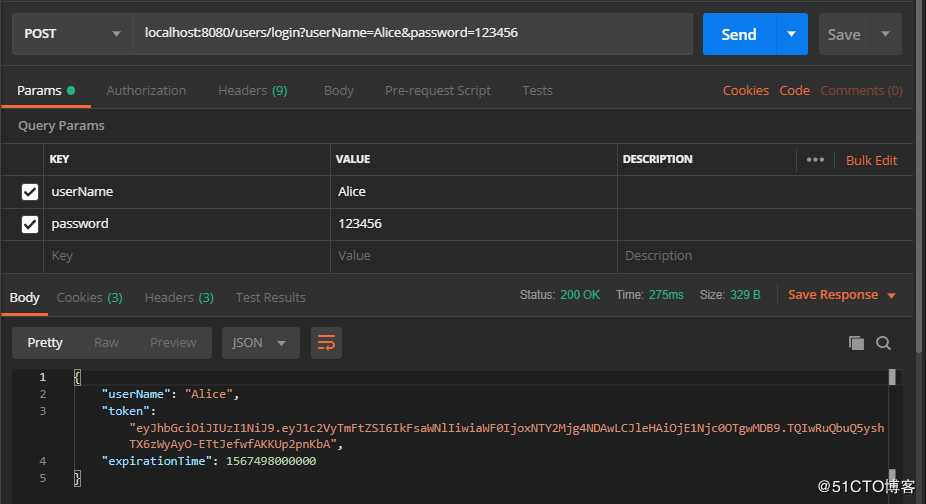Switch to Params request tab
This screenshot has height=504, width=926.
45,90
